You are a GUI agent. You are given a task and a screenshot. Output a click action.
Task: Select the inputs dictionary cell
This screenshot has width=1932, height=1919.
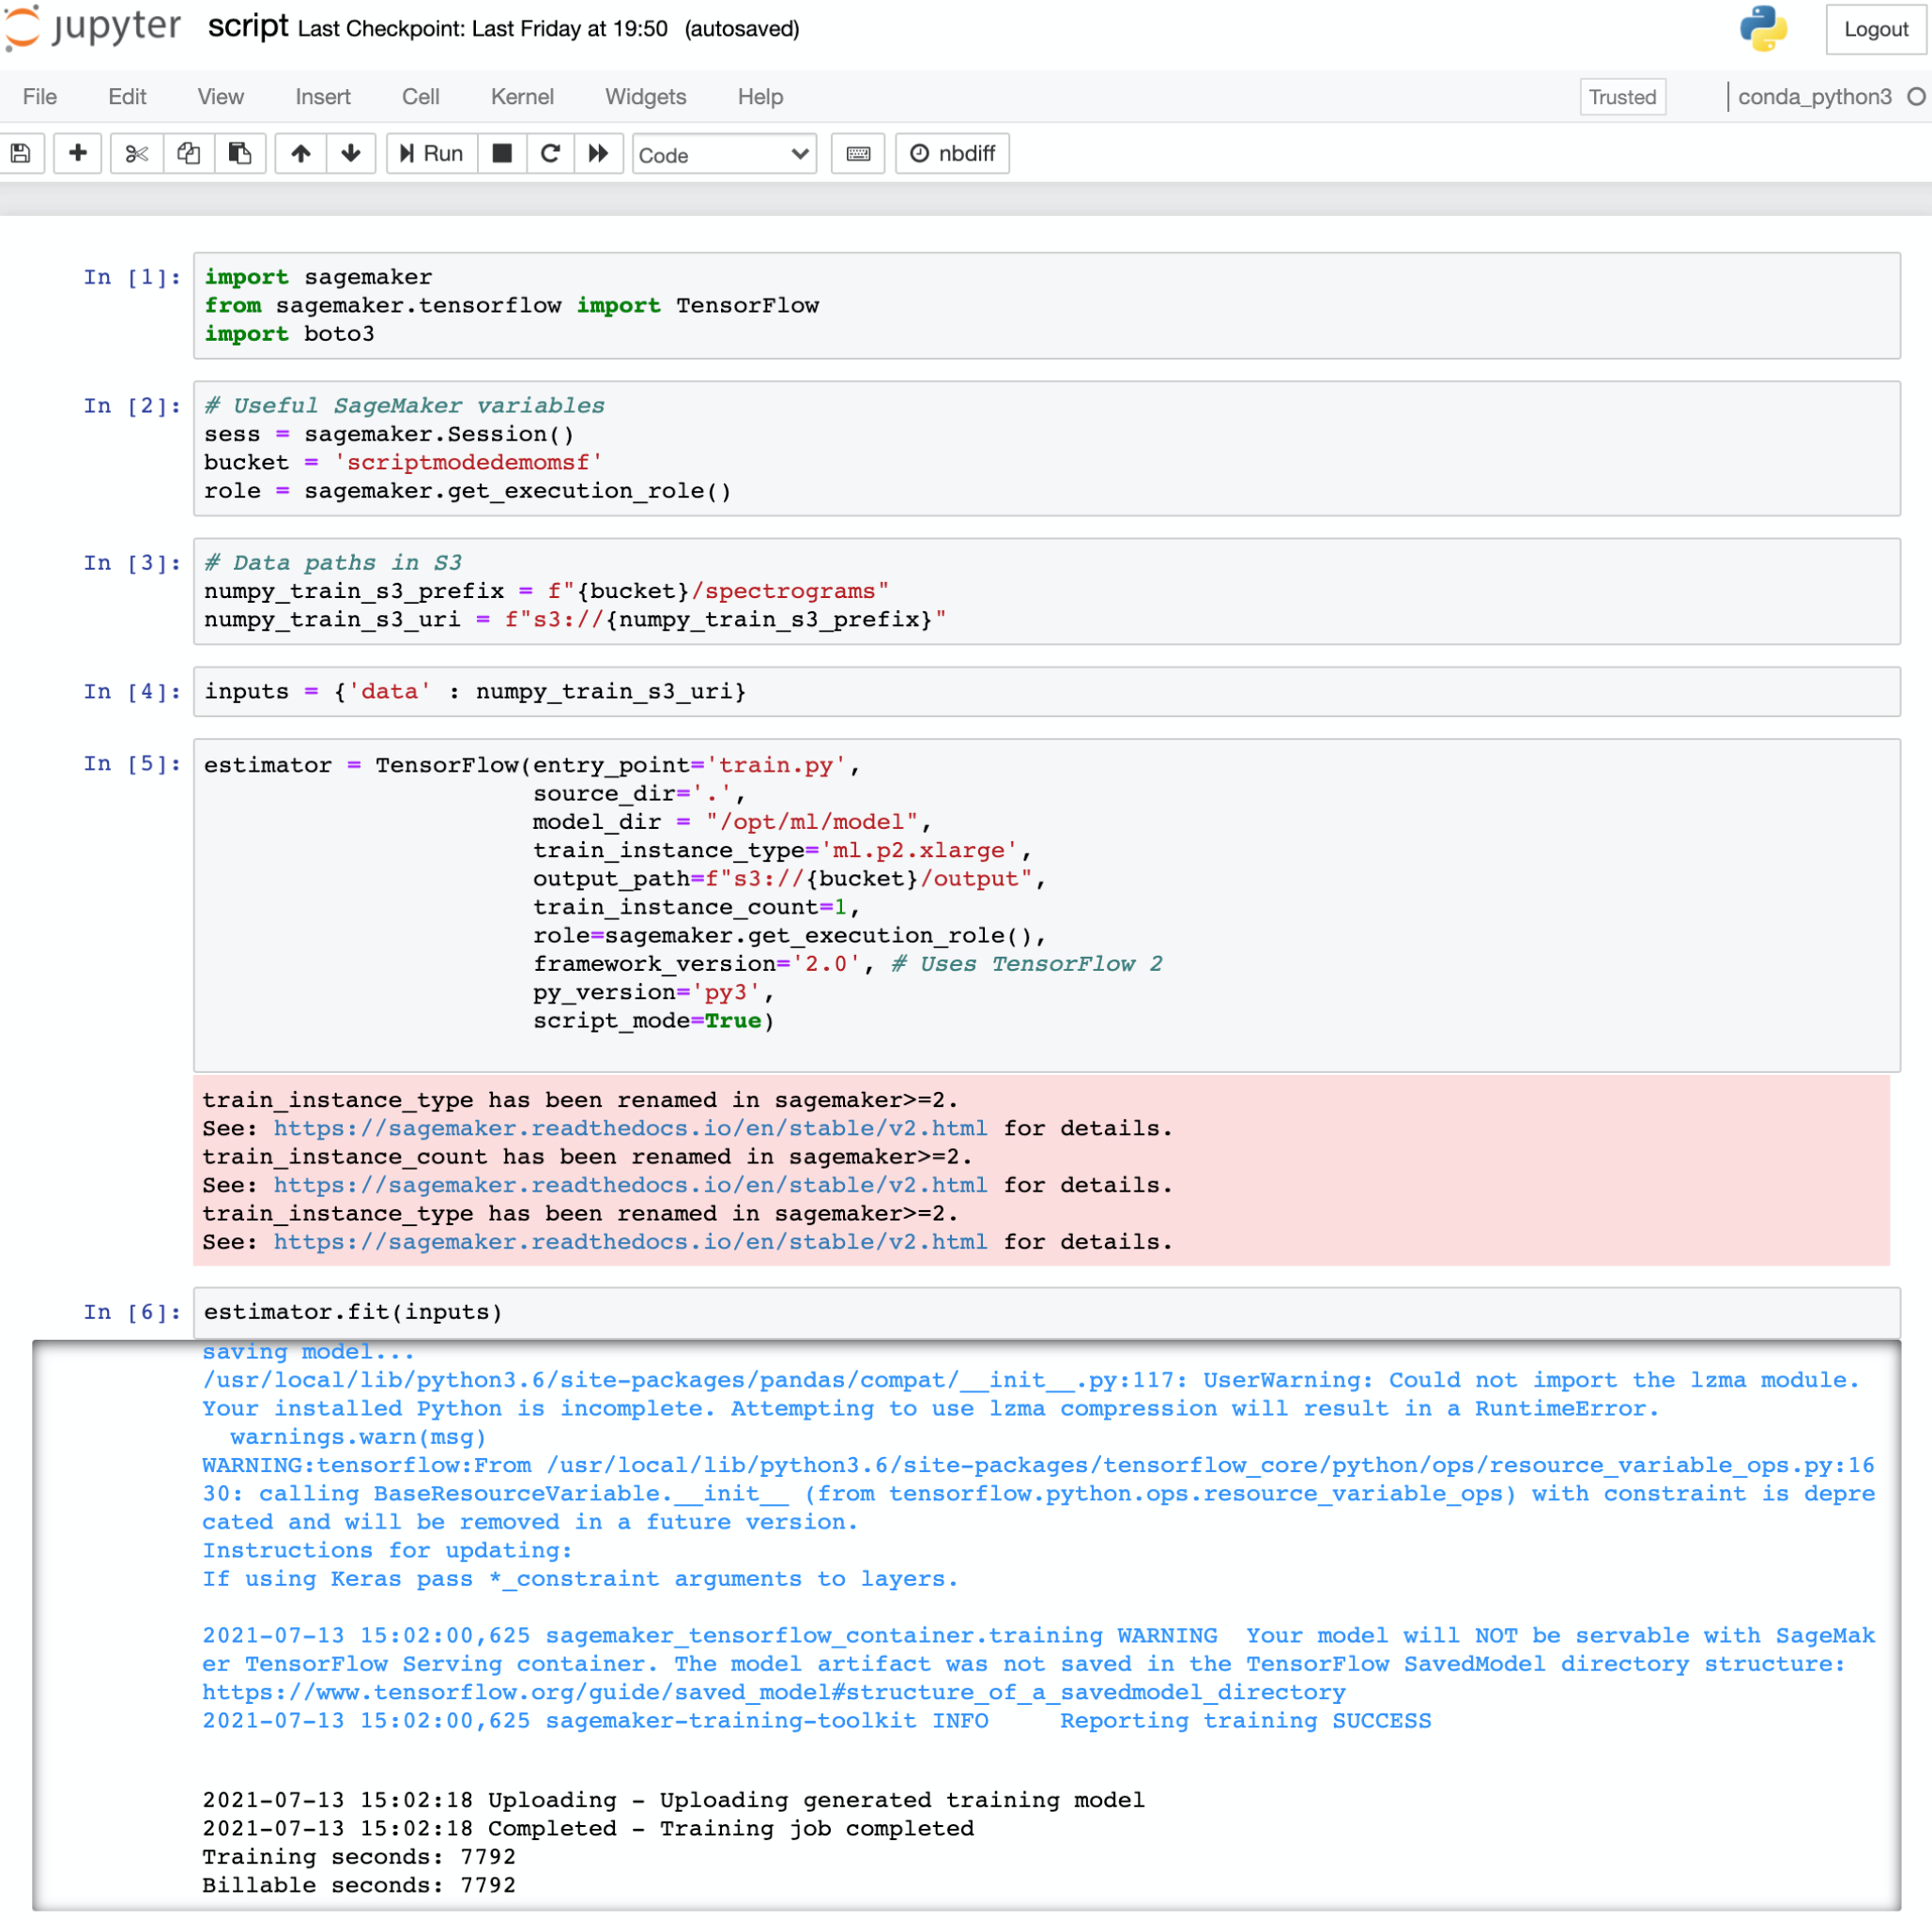tap(1046, 692)
